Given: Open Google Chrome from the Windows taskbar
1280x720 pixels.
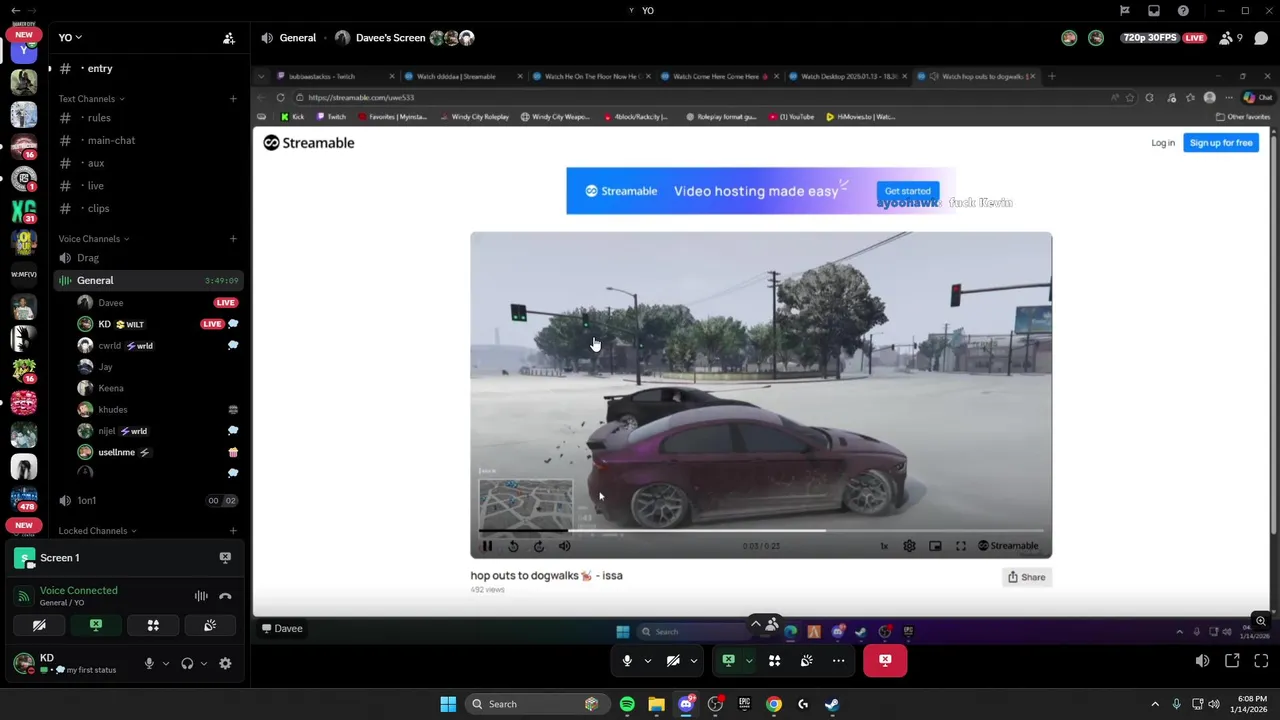Looking at the screenshot, I should click(x=774, y=704).
